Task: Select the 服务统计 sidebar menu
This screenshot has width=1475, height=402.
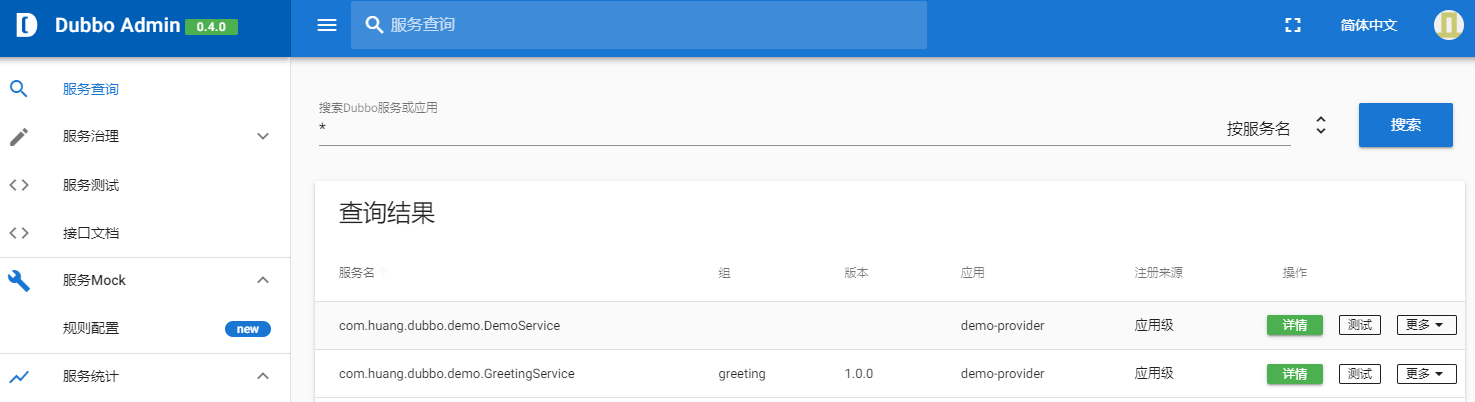Action: coord(91,377)
